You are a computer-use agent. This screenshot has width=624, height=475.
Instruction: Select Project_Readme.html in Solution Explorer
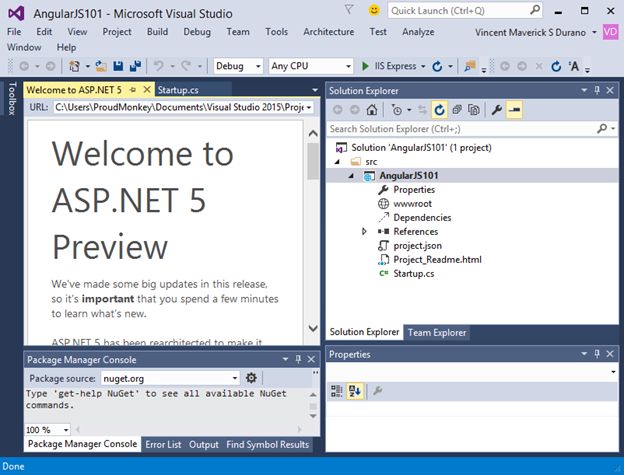coord(437,259)
